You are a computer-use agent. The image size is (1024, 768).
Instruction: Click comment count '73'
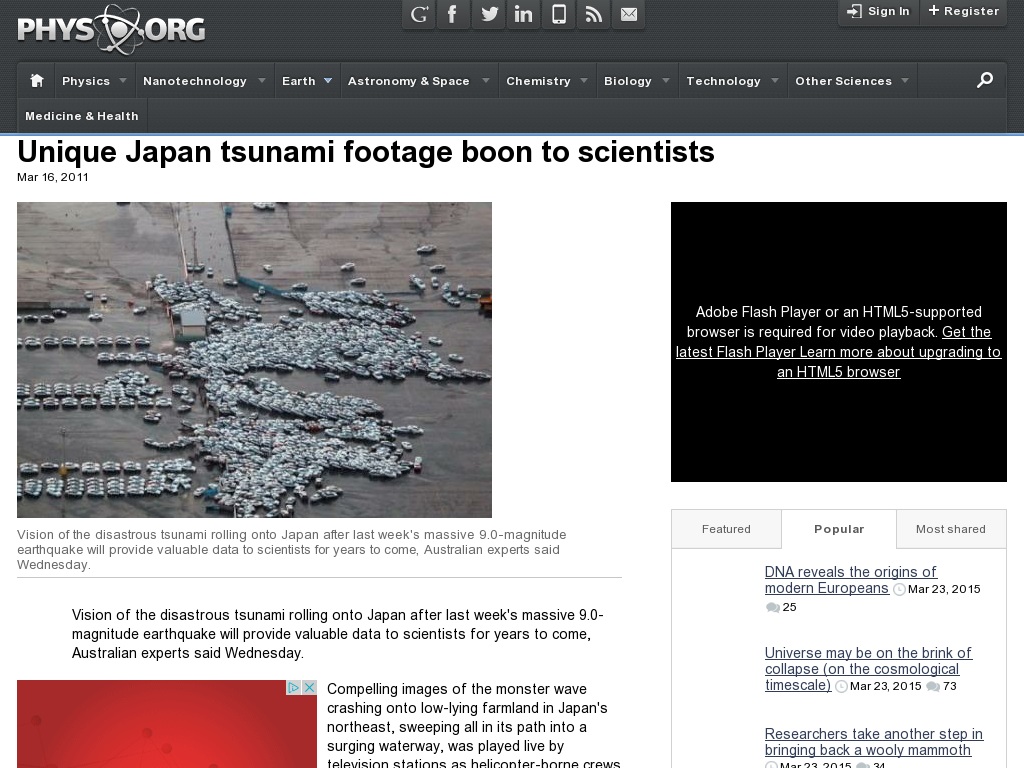[x=950, y=686]
